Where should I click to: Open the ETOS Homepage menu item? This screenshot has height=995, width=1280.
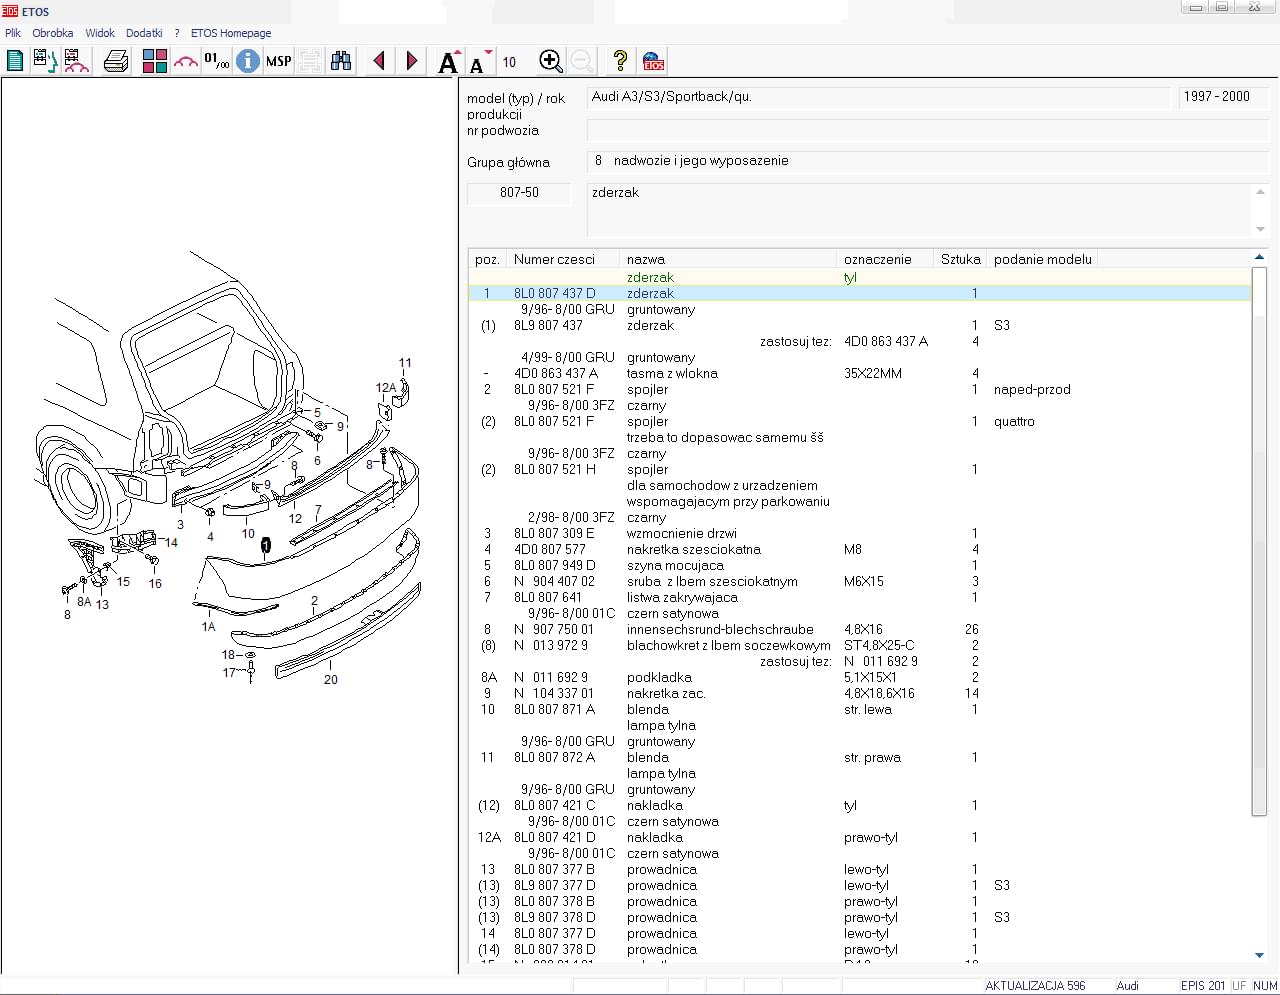(231, 33)
